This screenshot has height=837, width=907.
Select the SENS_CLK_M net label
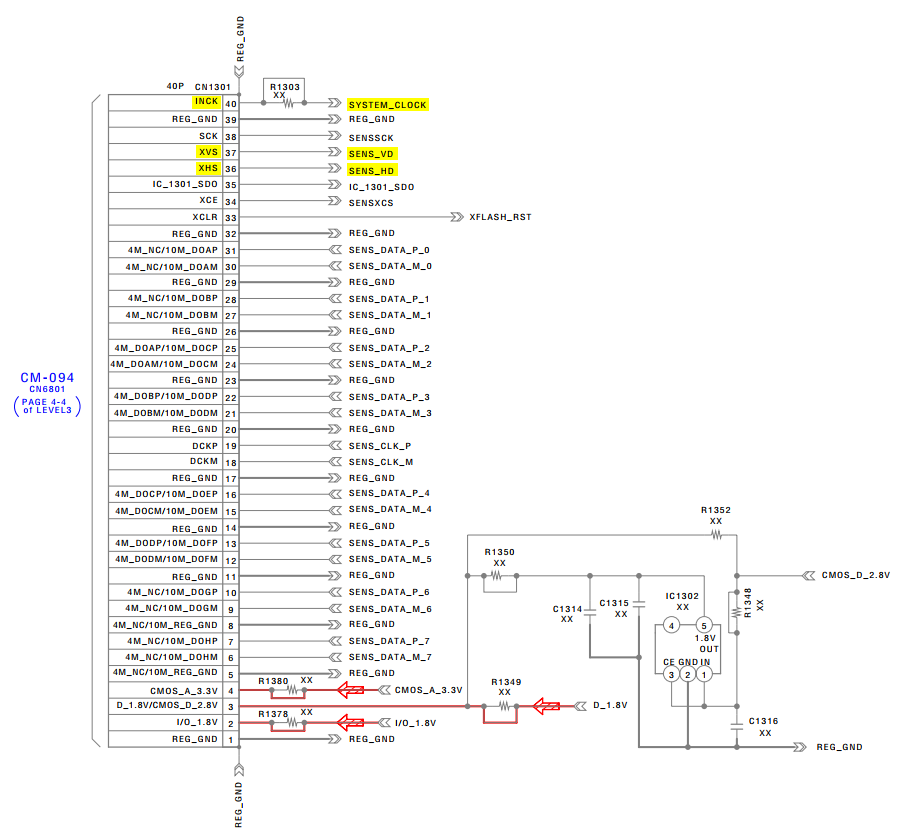pyautogui.click(x=381, y=462)
